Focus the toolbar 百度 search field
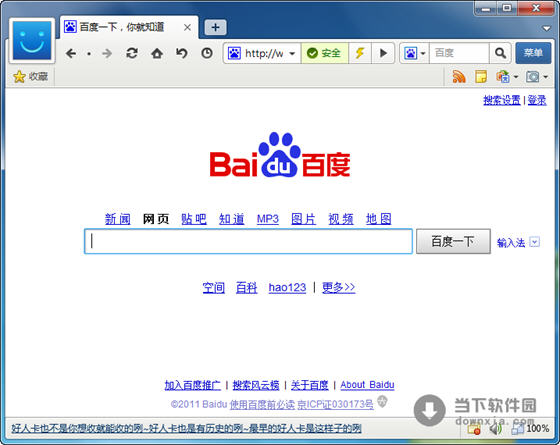 (459, 53)
